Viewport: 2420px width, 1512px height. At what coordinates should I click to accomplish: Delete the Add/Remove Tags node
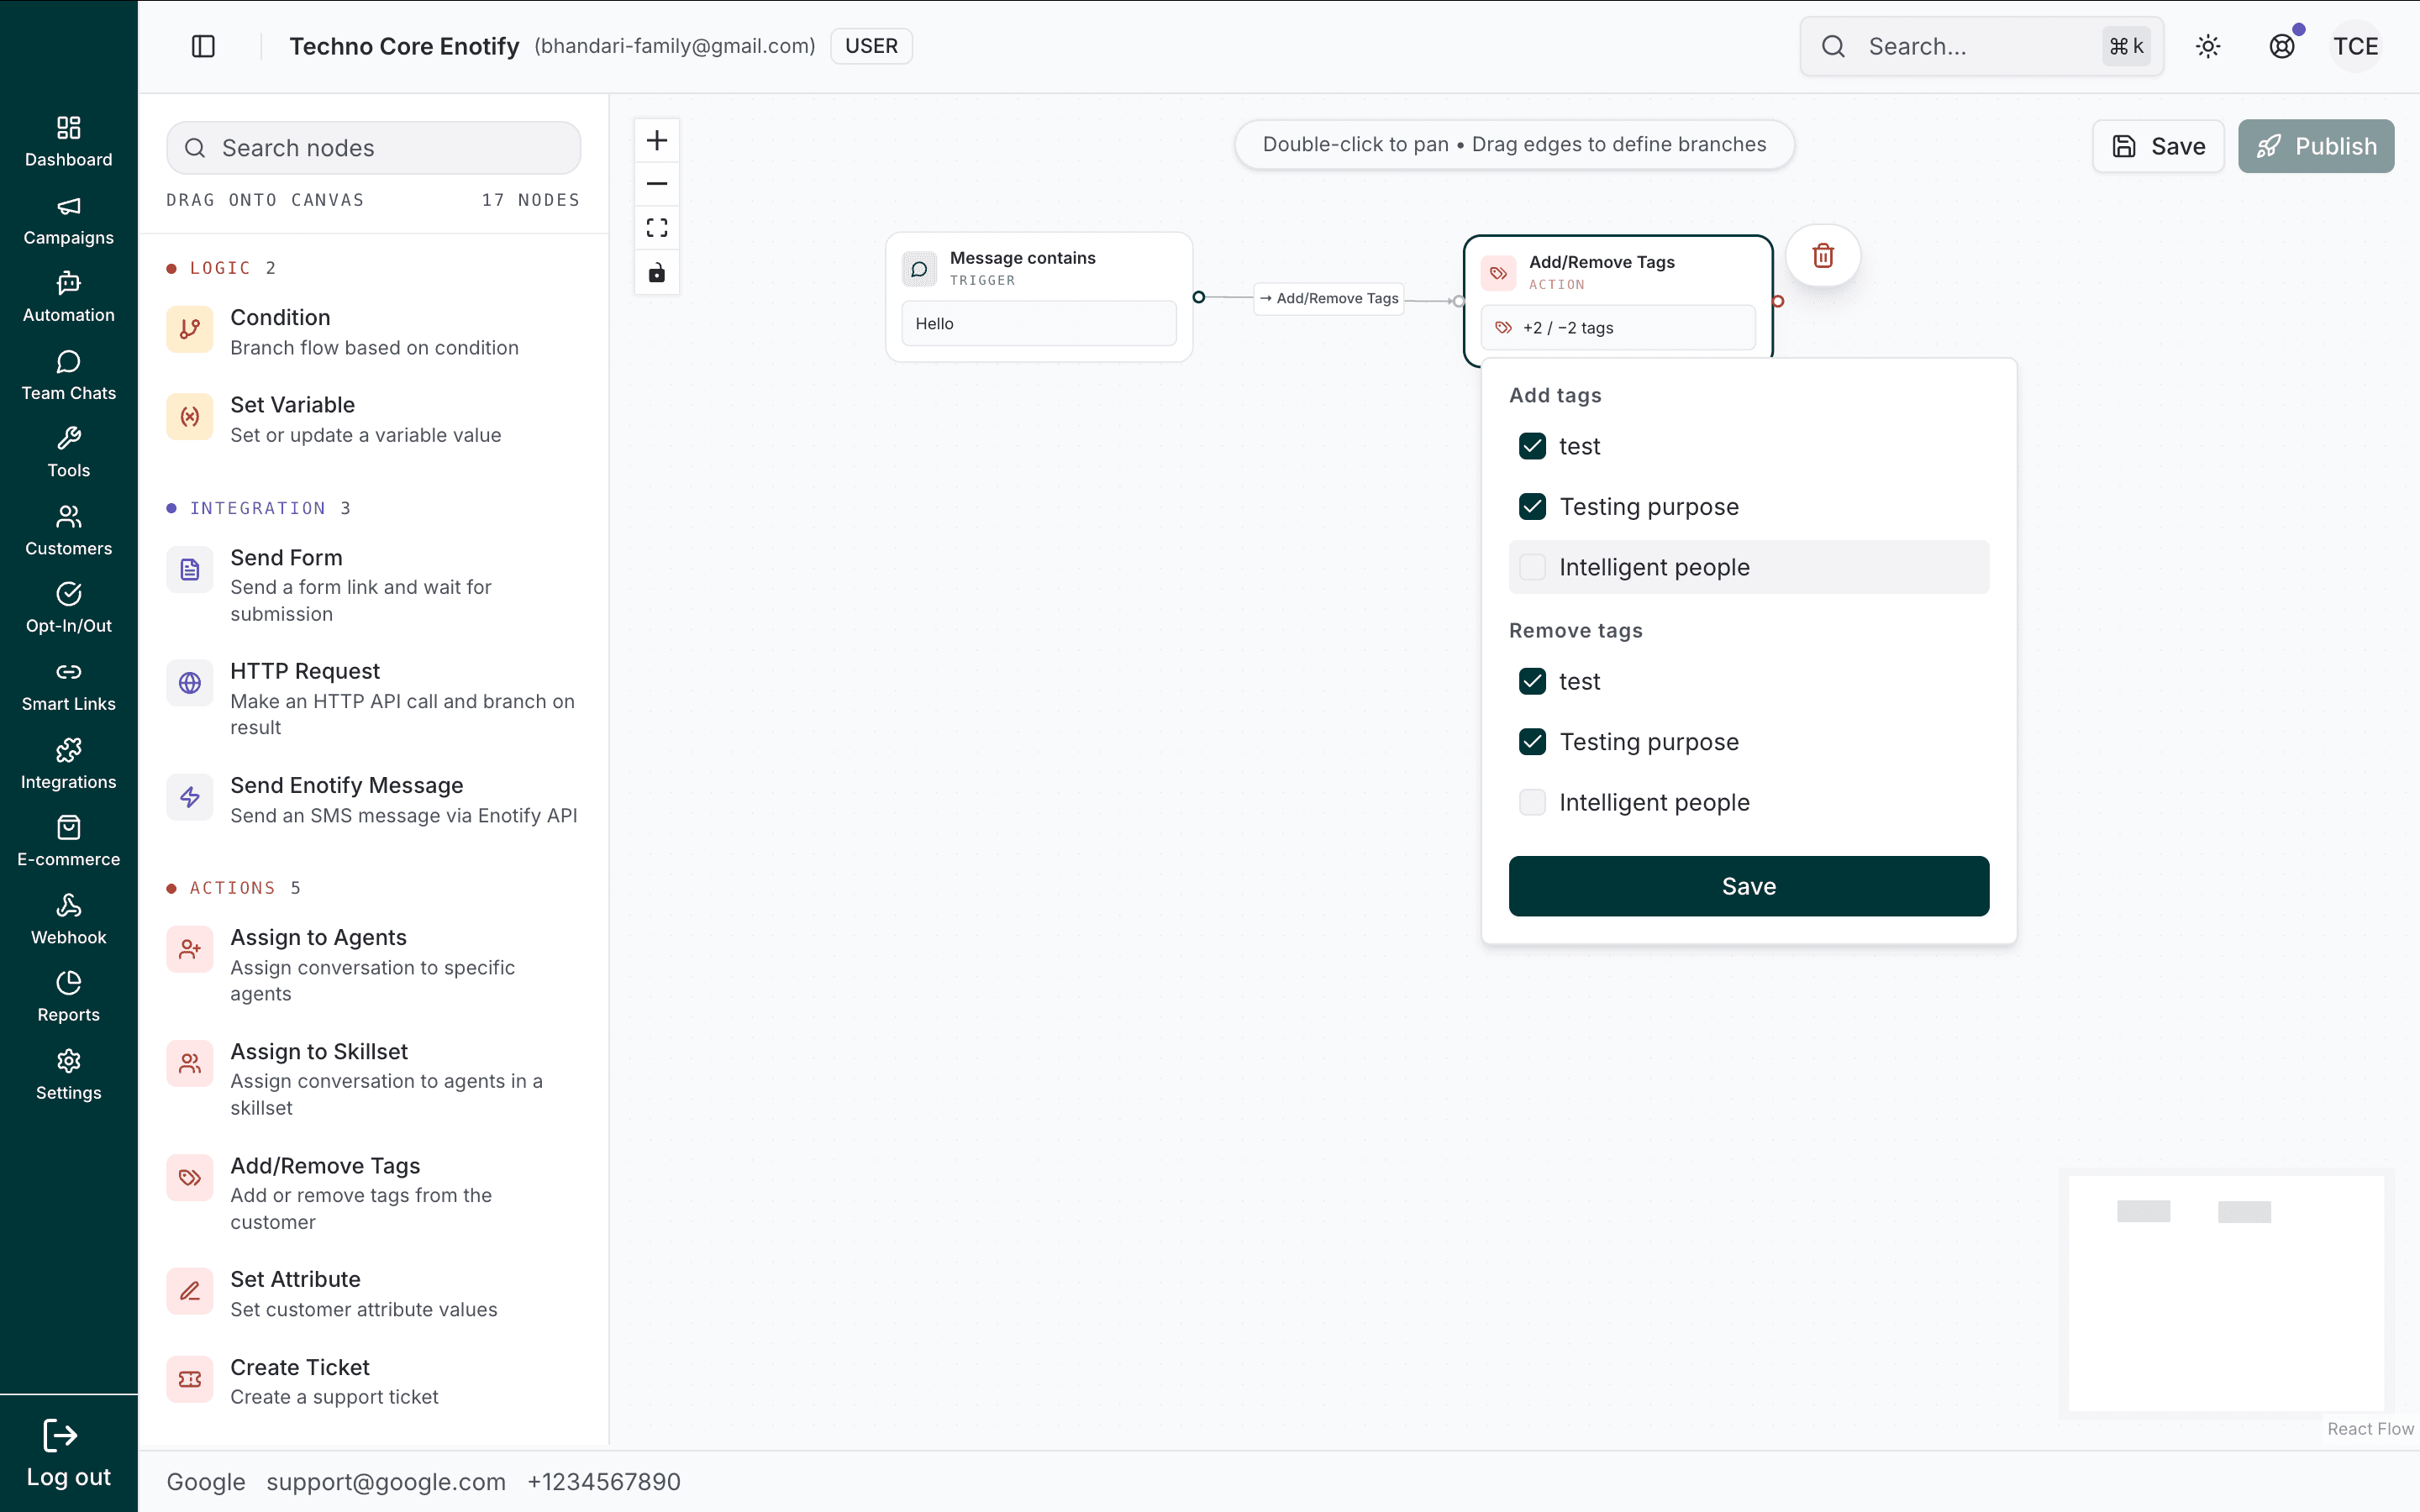click(x=1823, y=256)
